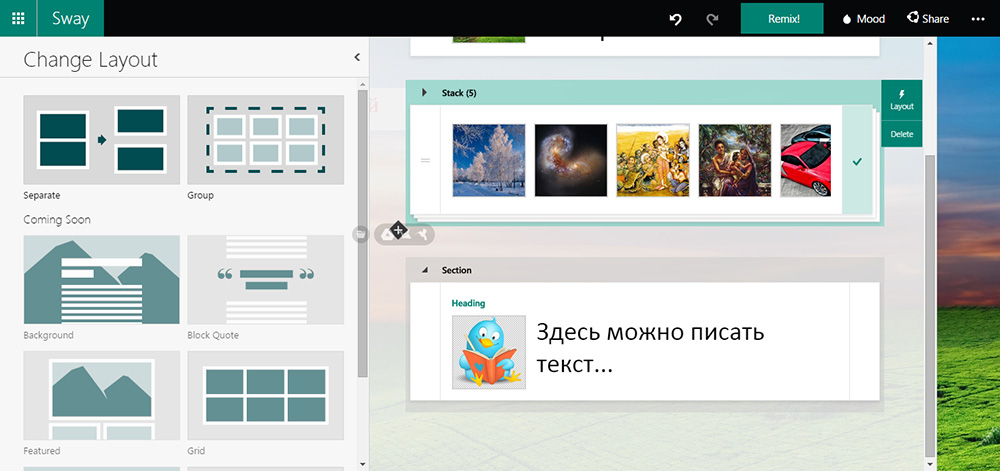
Task: Choose the Separate layout
Action: tap(101, 140)
